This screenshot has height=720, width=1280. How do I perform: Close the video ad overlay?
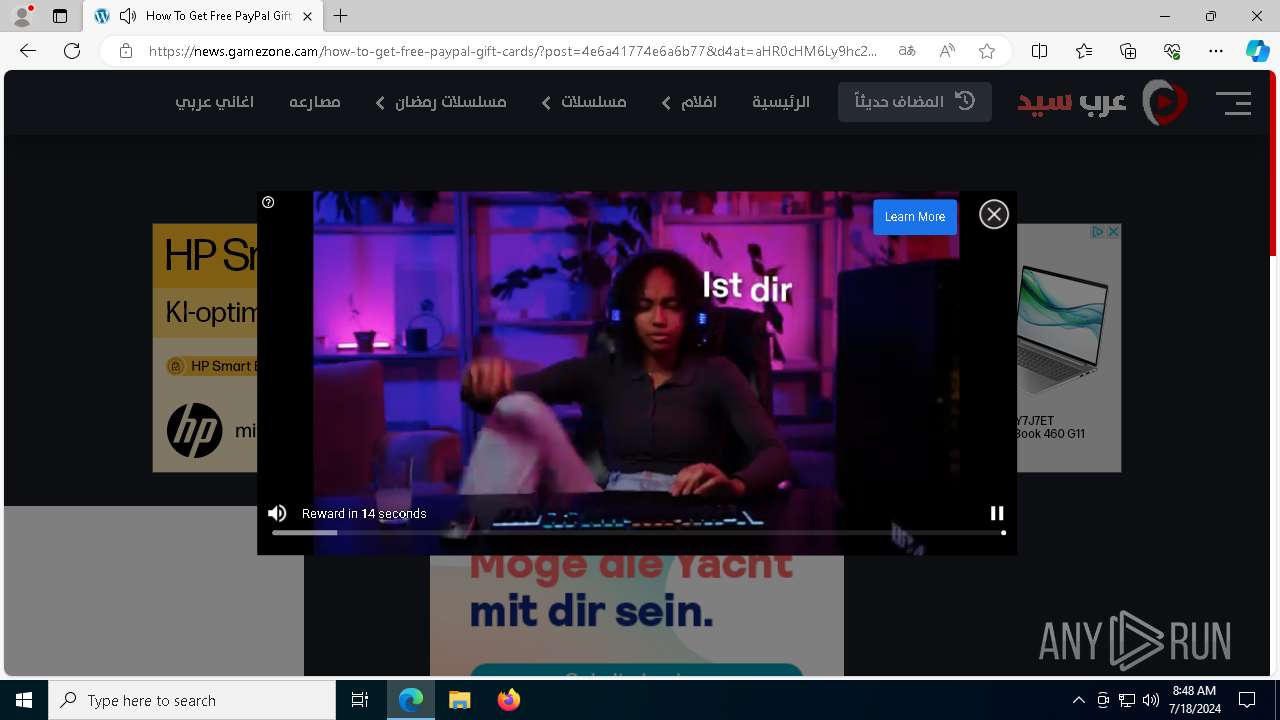(x=994, y=214)
